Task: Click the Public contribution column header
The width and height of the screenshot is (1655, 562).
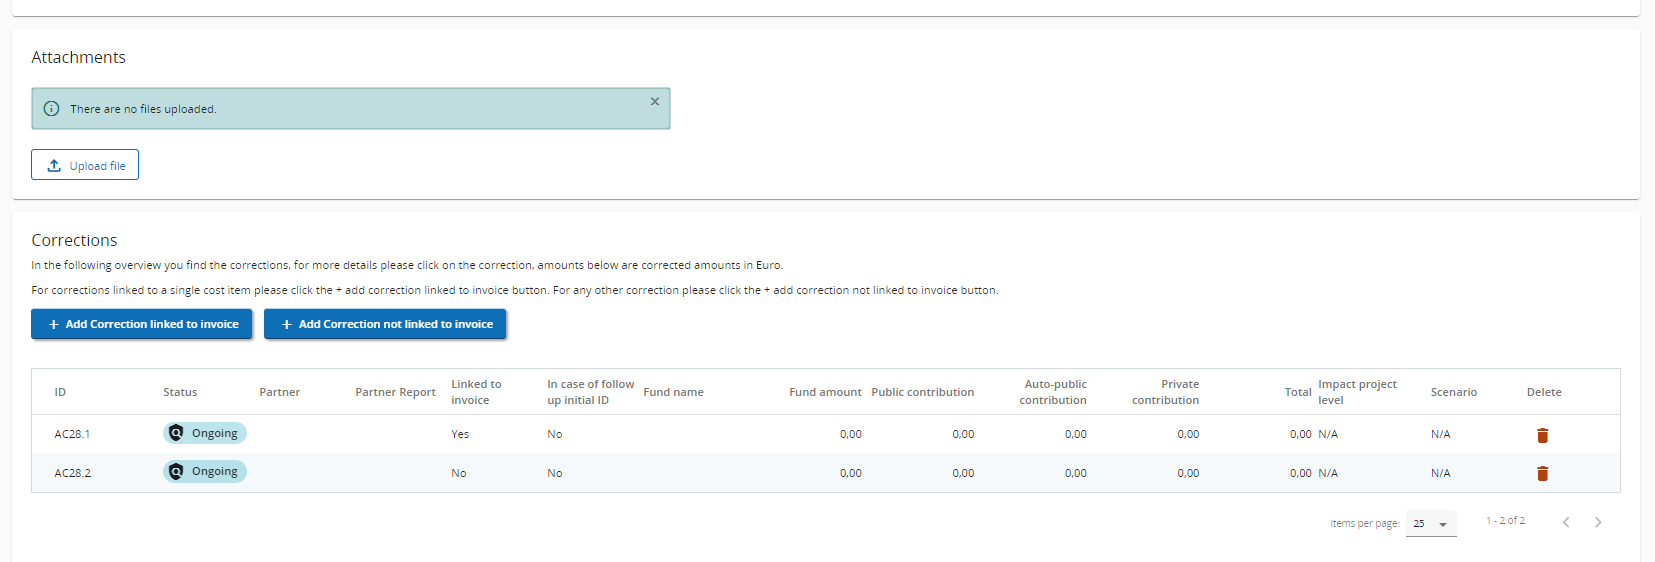Action: coord(922,392)
